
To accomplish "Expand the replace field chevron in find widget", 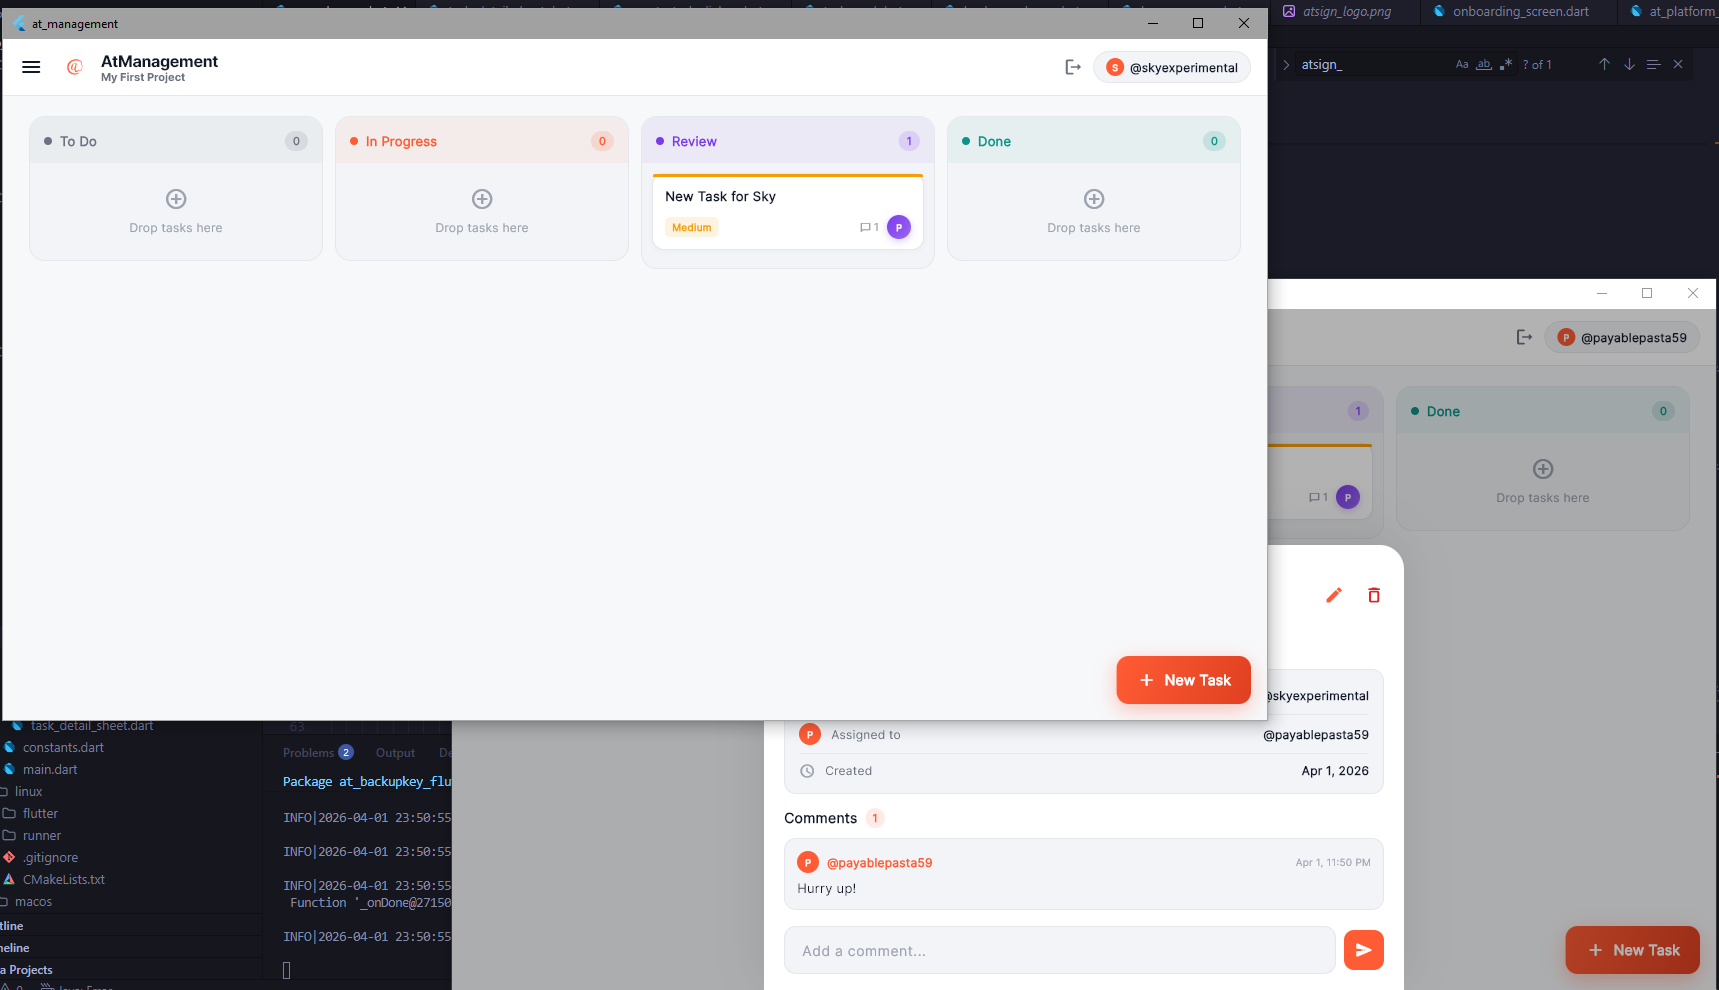I will click(1286, 64).
